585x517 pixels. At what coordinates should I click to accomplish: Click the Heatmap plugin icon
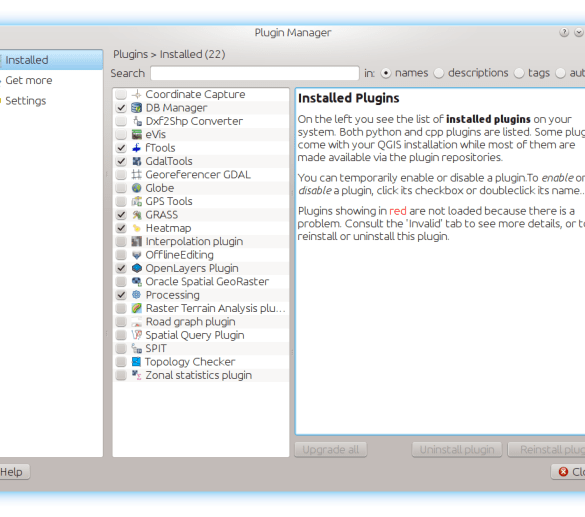pyautogui.click(x=137, y=228)
